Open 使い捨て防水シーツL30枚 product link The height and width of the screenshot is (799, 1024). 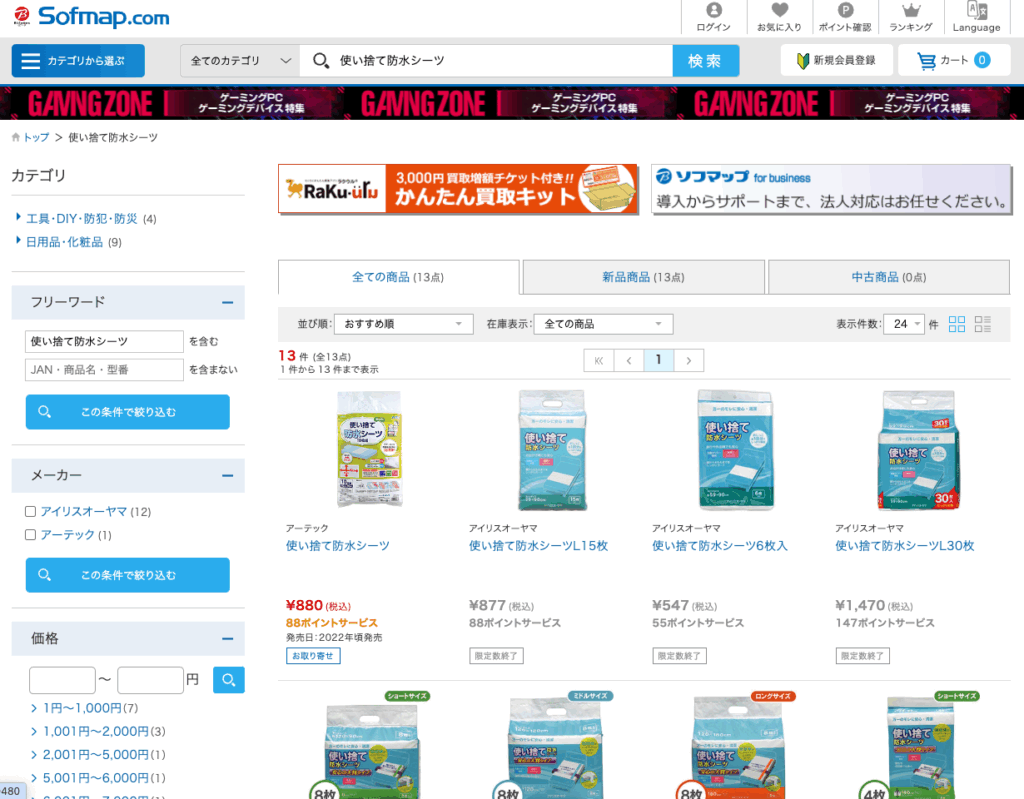[905, 546]
